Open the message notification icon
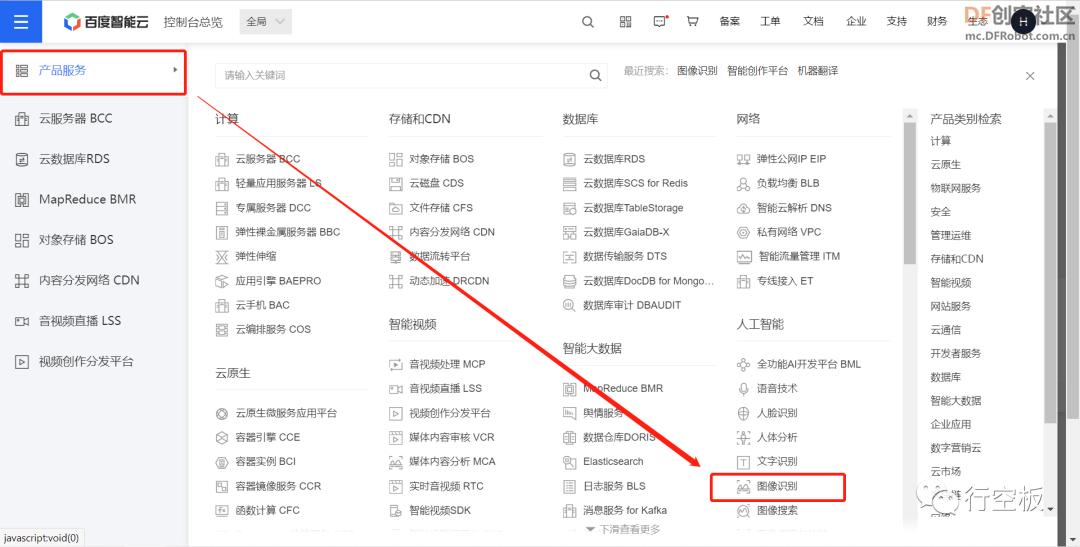 pyautogui.click(x=660, y=21)
